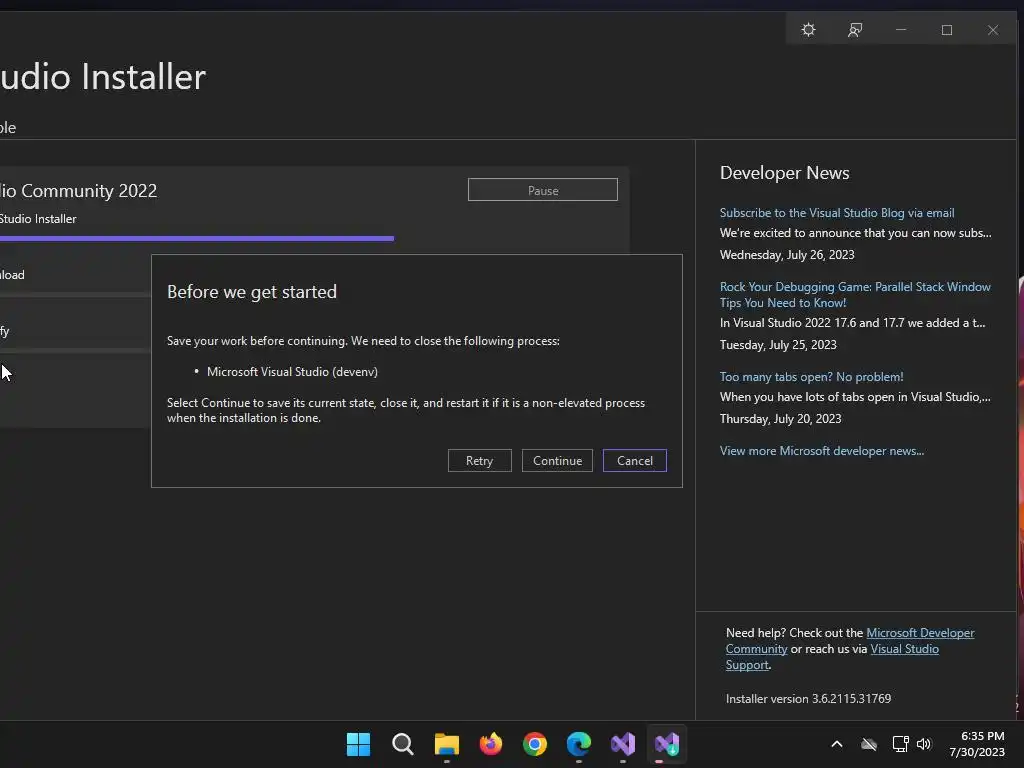Screen dimensions: 1024x768
Task: Click Microsoft Visual Studio (devenv) process entry
Action: (292, 372)
